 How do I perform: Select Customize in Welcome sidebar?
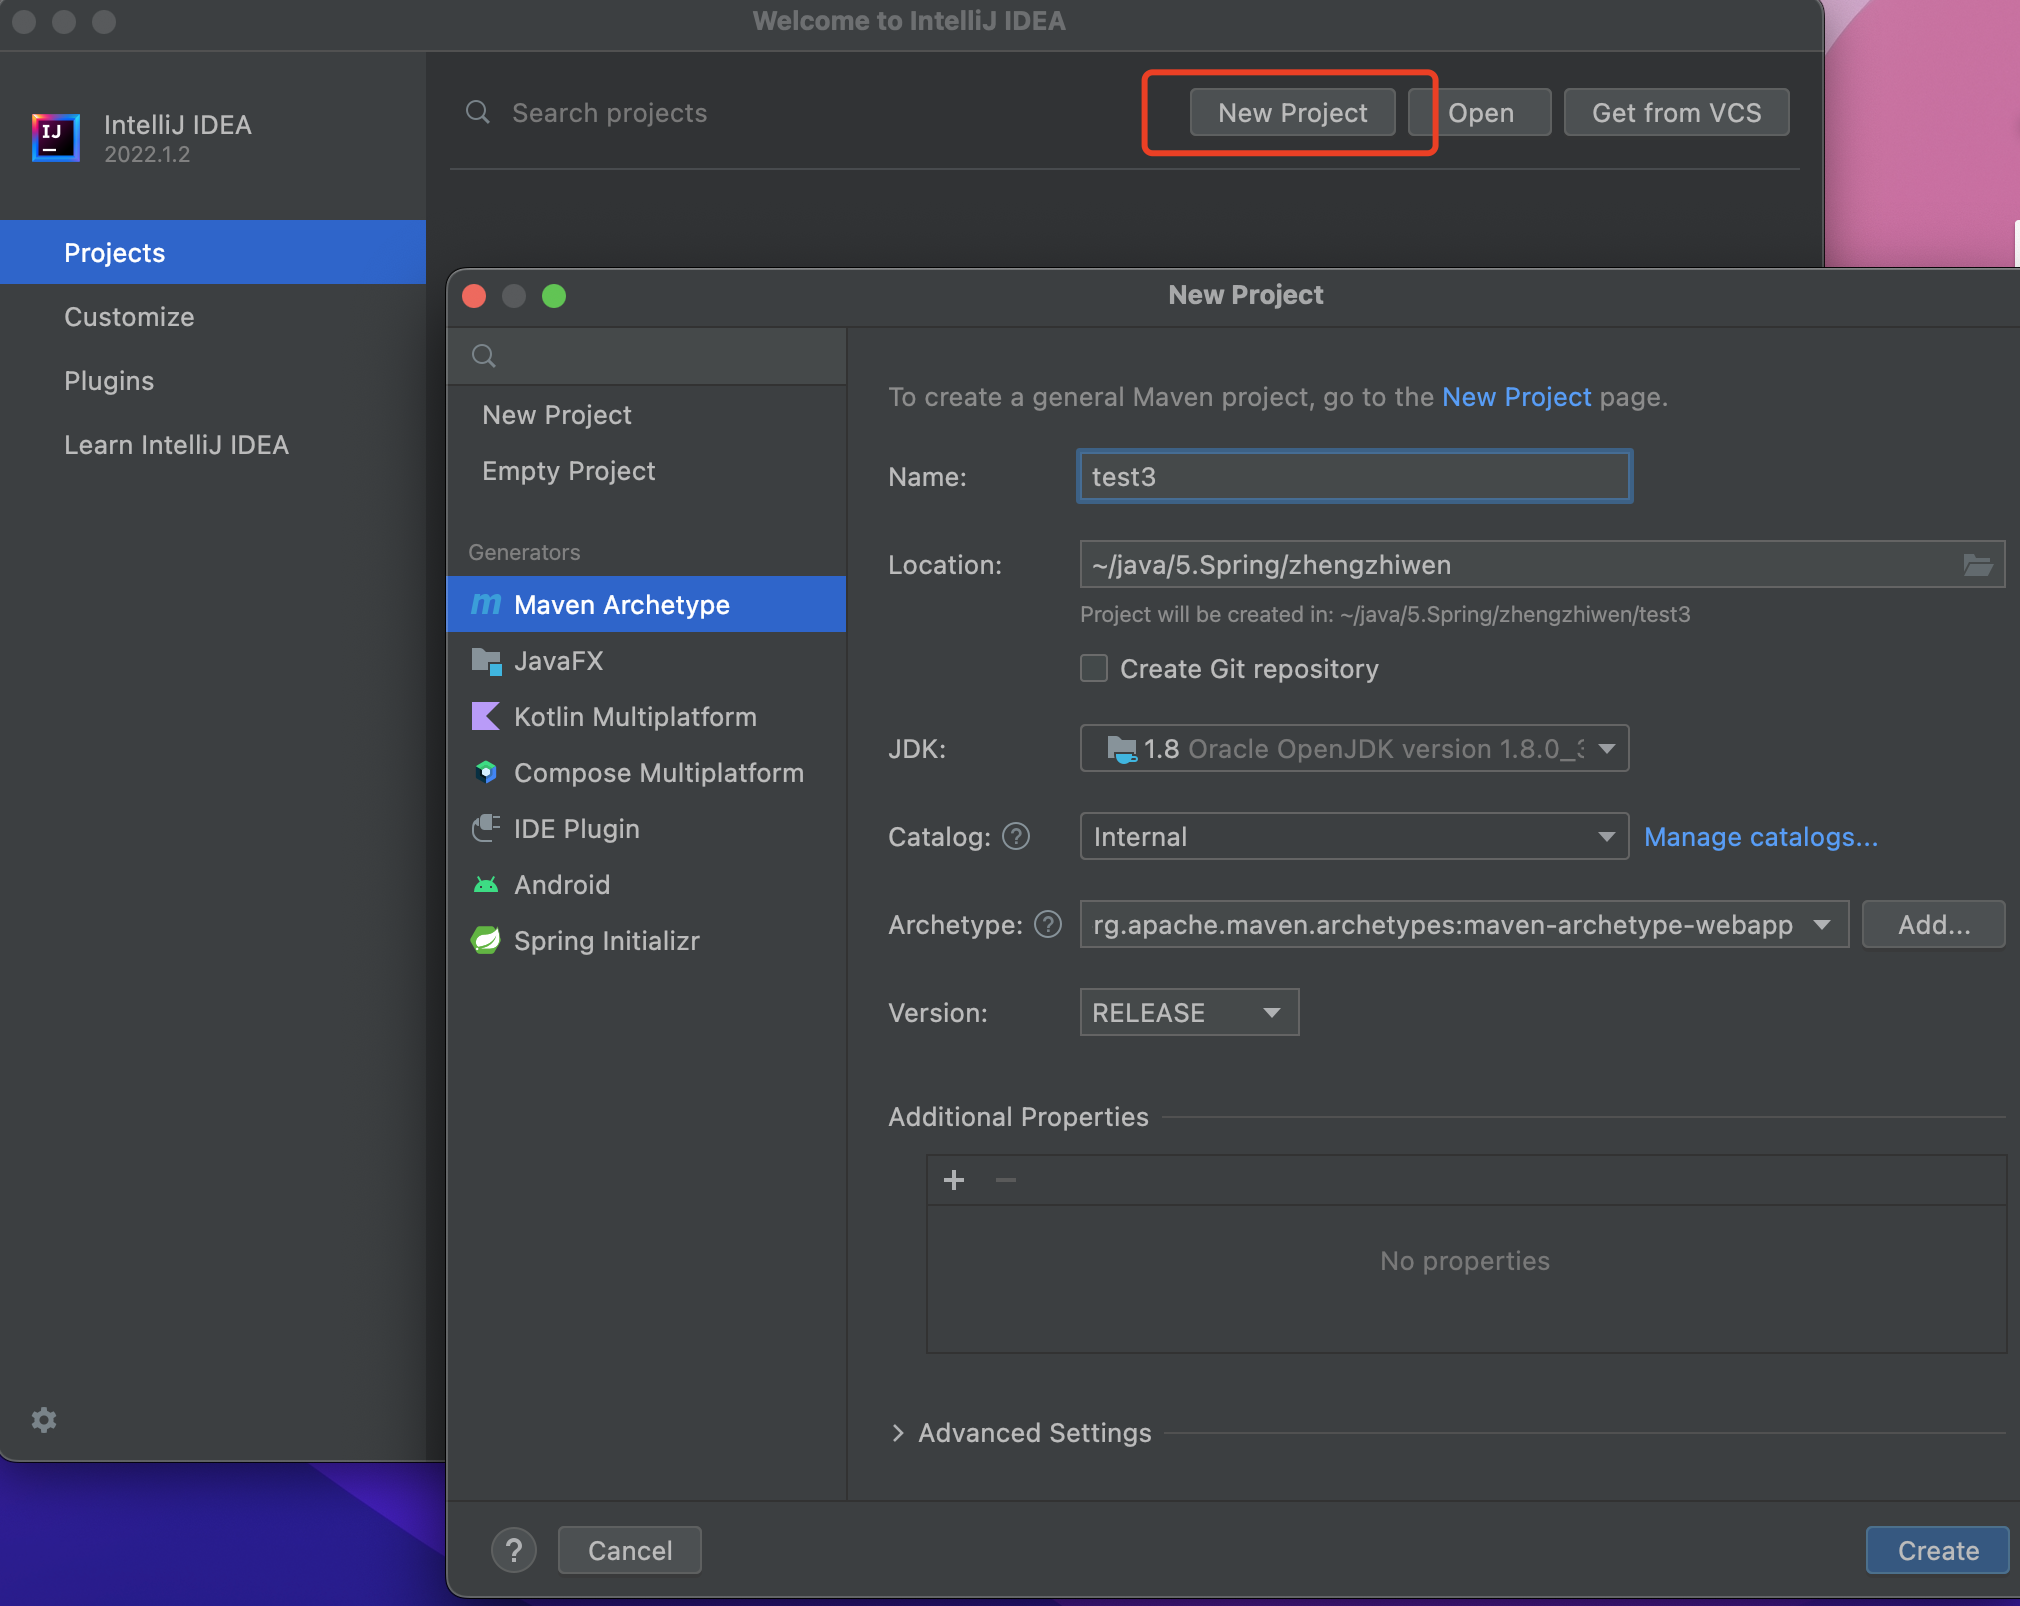(213, 316)
